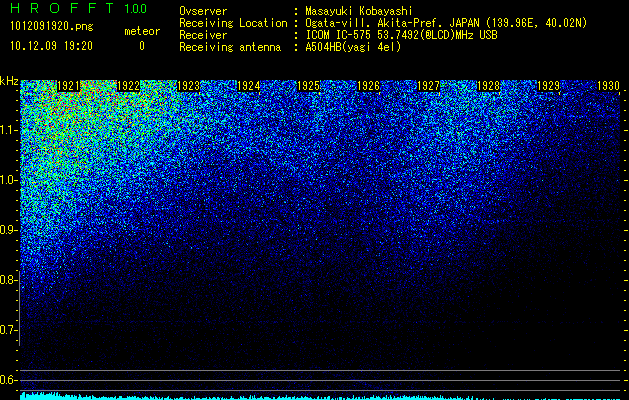Click the observer name Masayuki Kobayashi

(x=359, y=11)
